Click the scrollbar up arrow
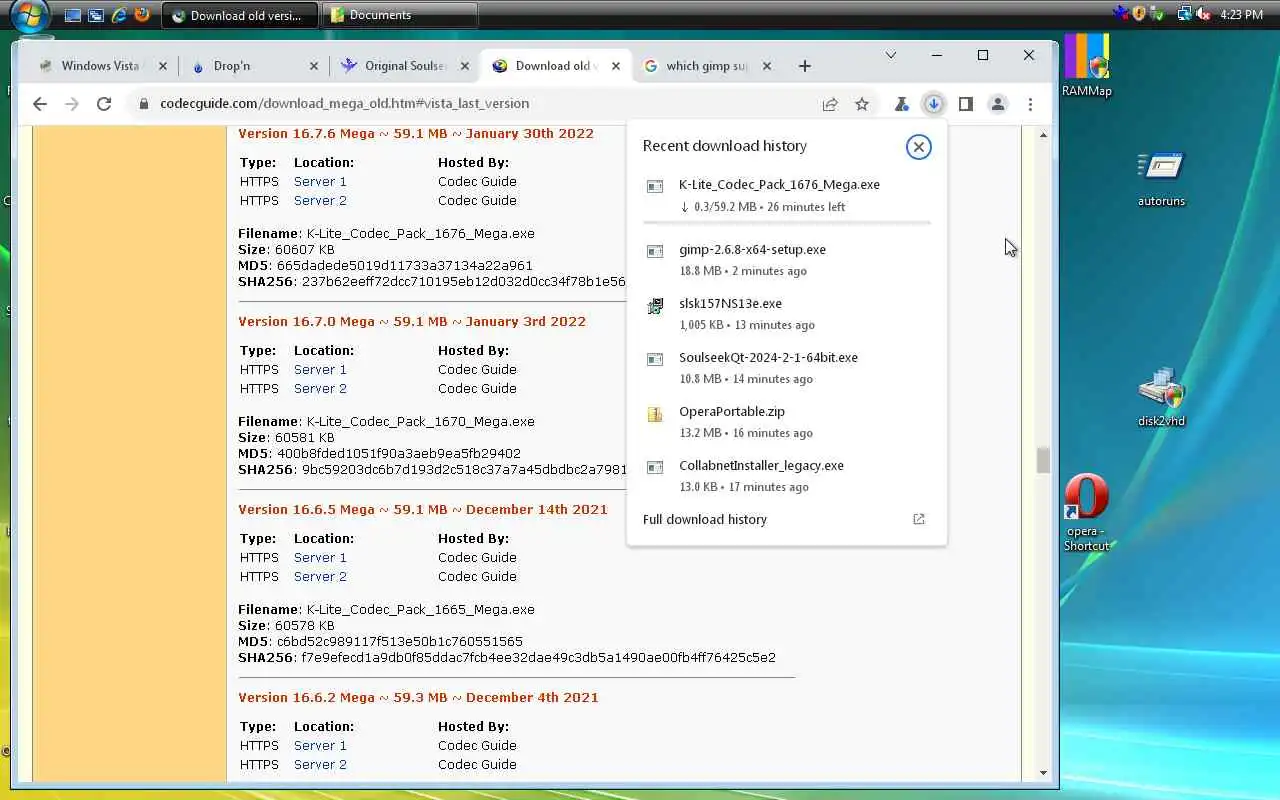 pyautogui.click(x=1043, y=135)
